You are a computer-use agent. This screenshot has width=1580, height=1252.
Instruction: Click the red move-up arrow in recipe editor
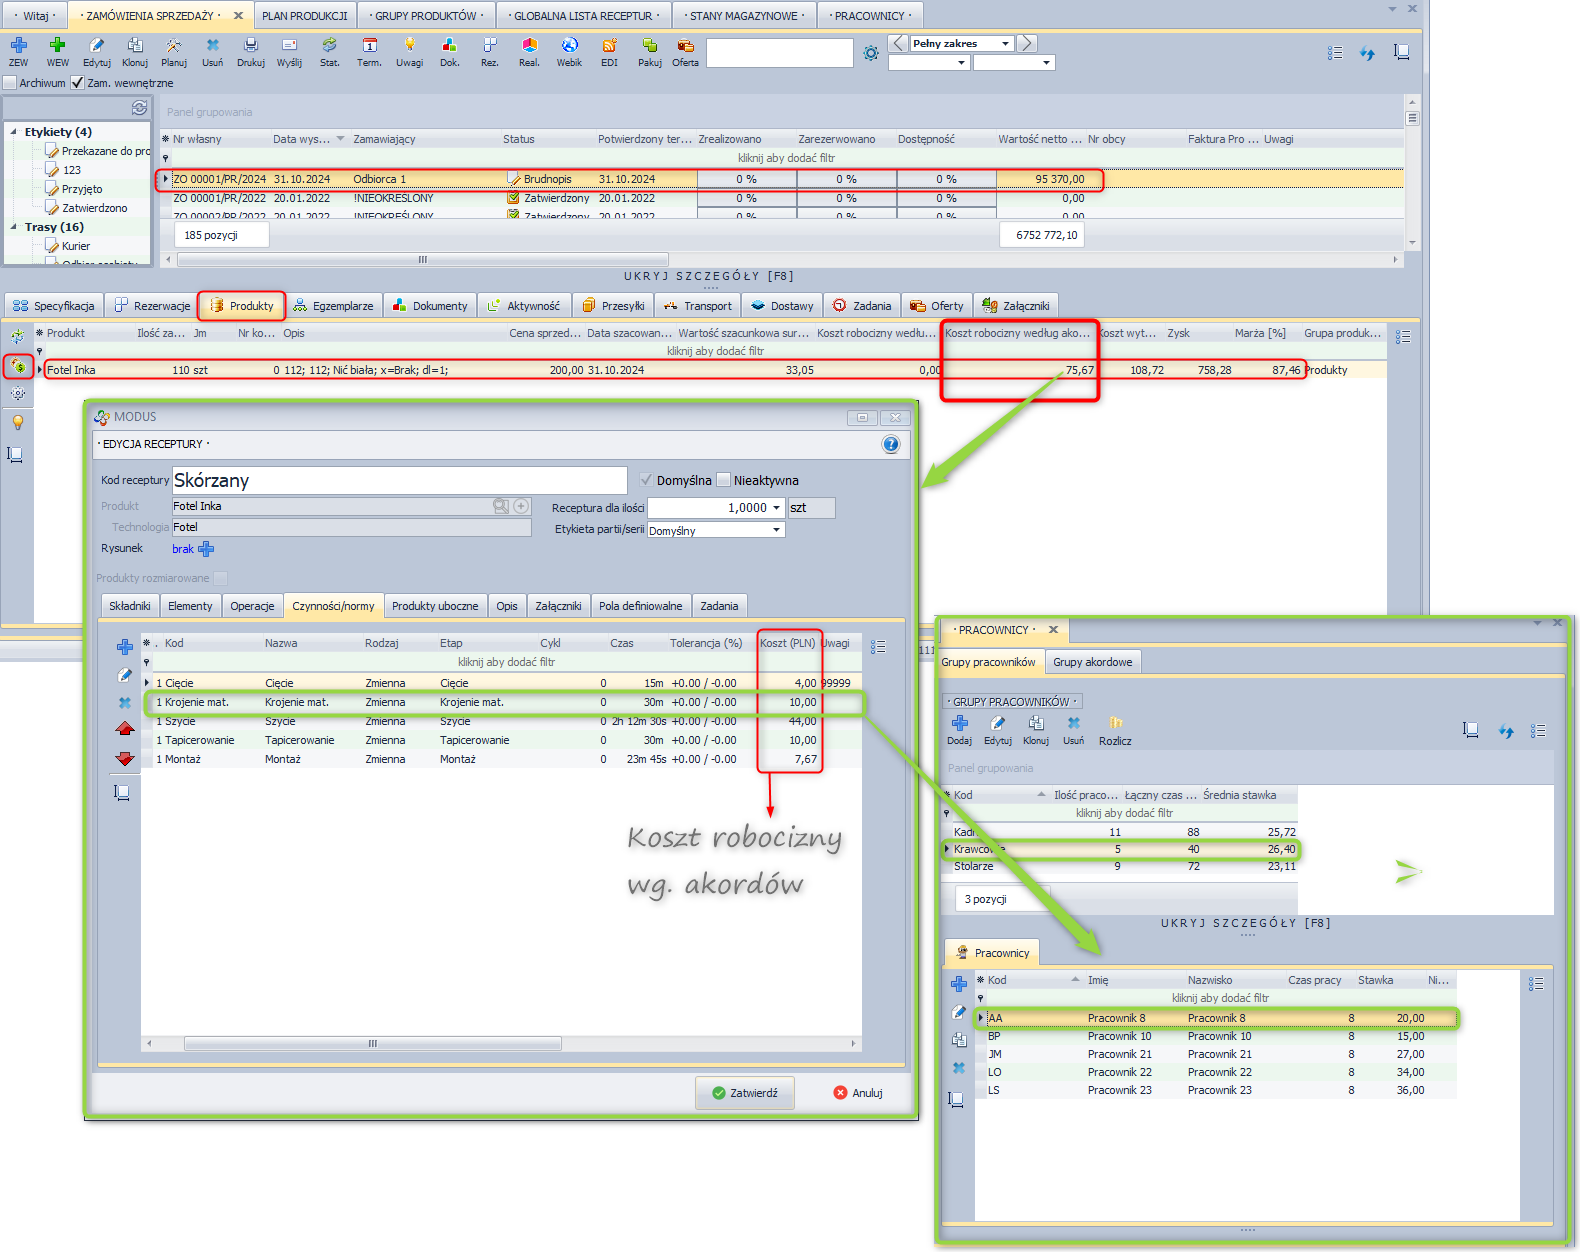pos(125,729)
